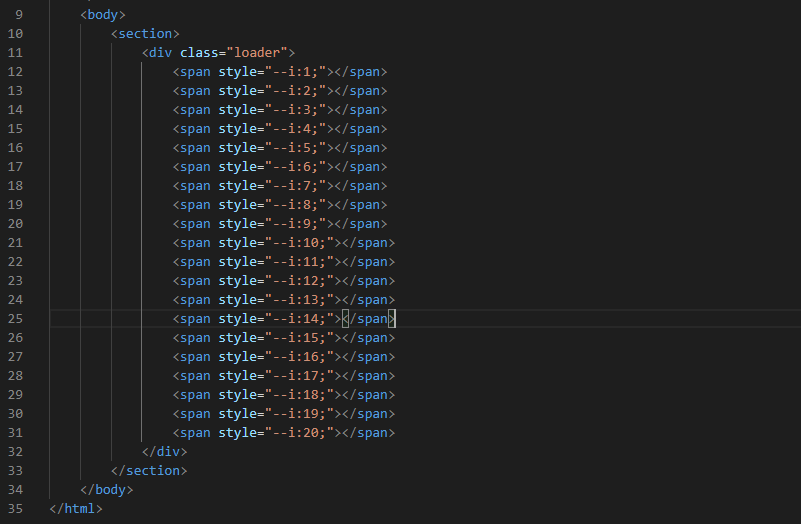Click the closing html tag

click(76, 509)
